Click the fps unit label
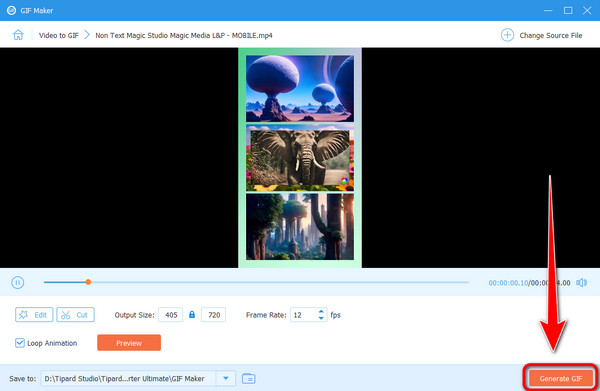Image resolution: width=600 pixels, height=391 pixels. point(336,315)
